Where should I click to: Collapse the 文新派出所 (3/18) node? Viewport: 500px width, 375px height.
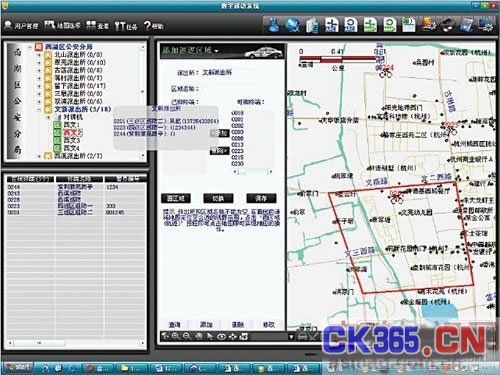[39, 109]
